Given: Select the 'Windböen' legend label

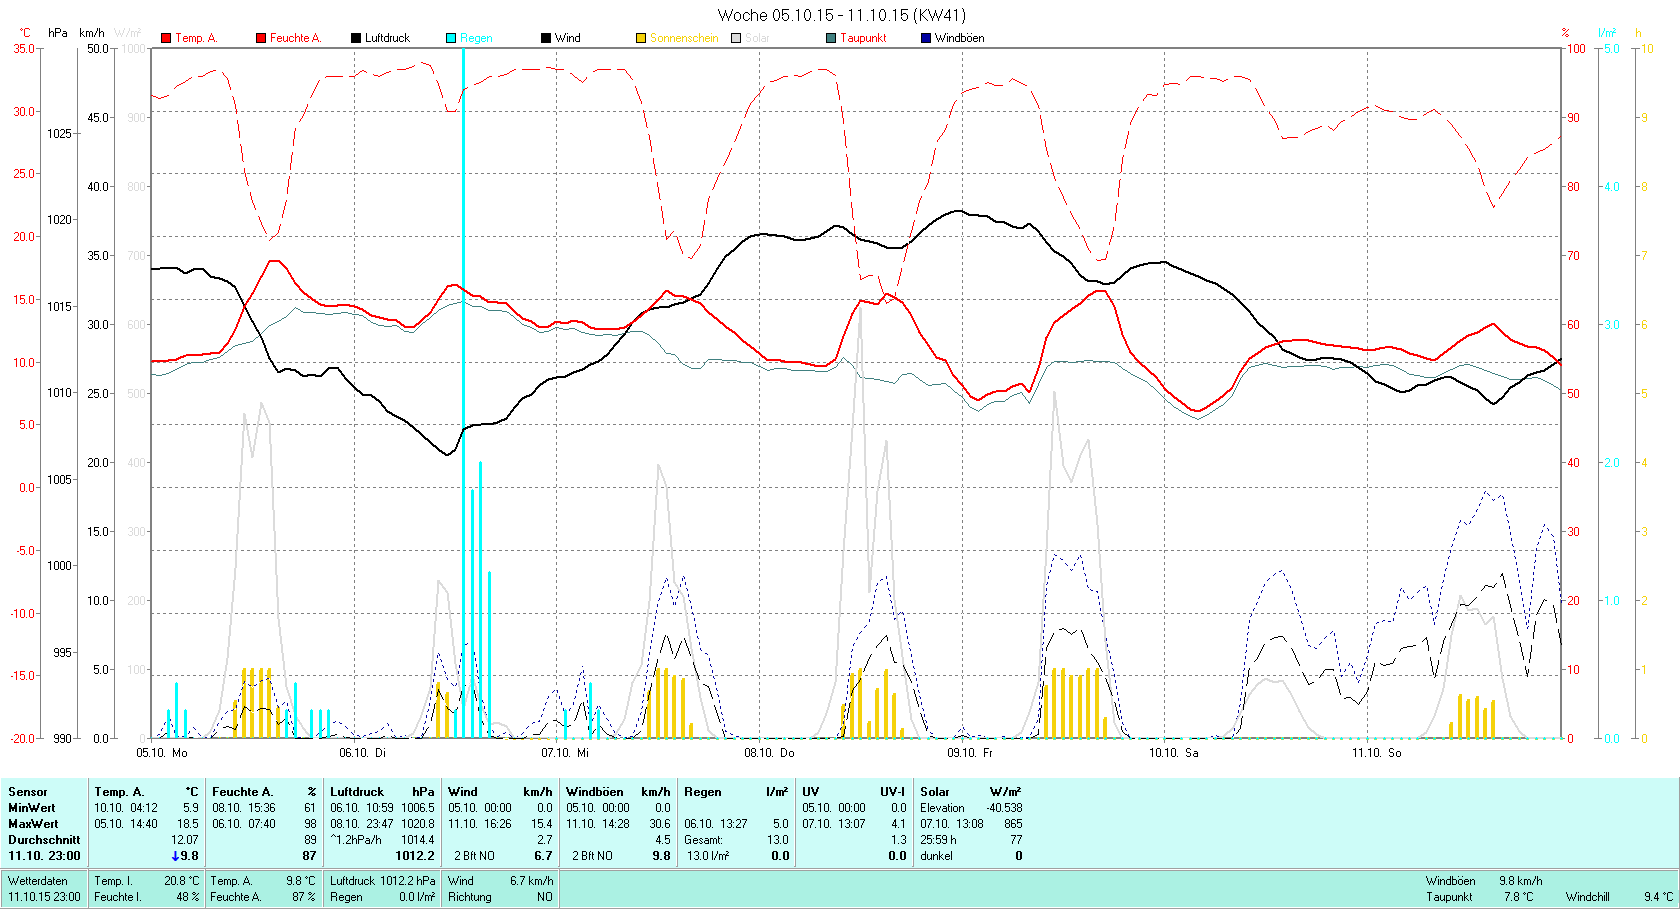Looking at the screenshot, I should (959, 38).
